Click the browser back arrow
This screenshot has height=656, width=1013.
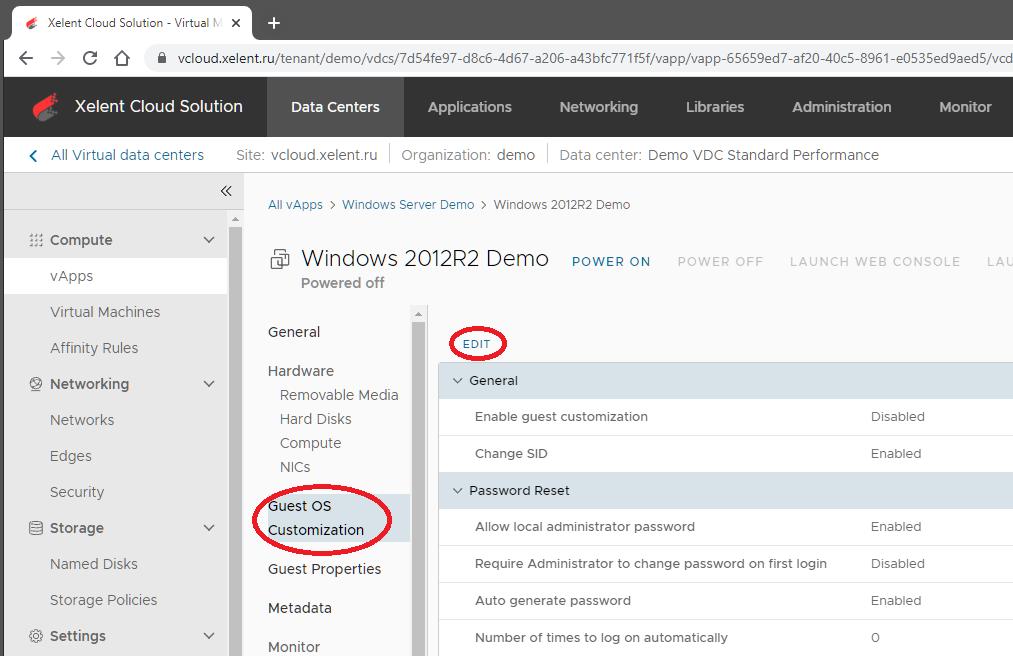click(26, 58)
